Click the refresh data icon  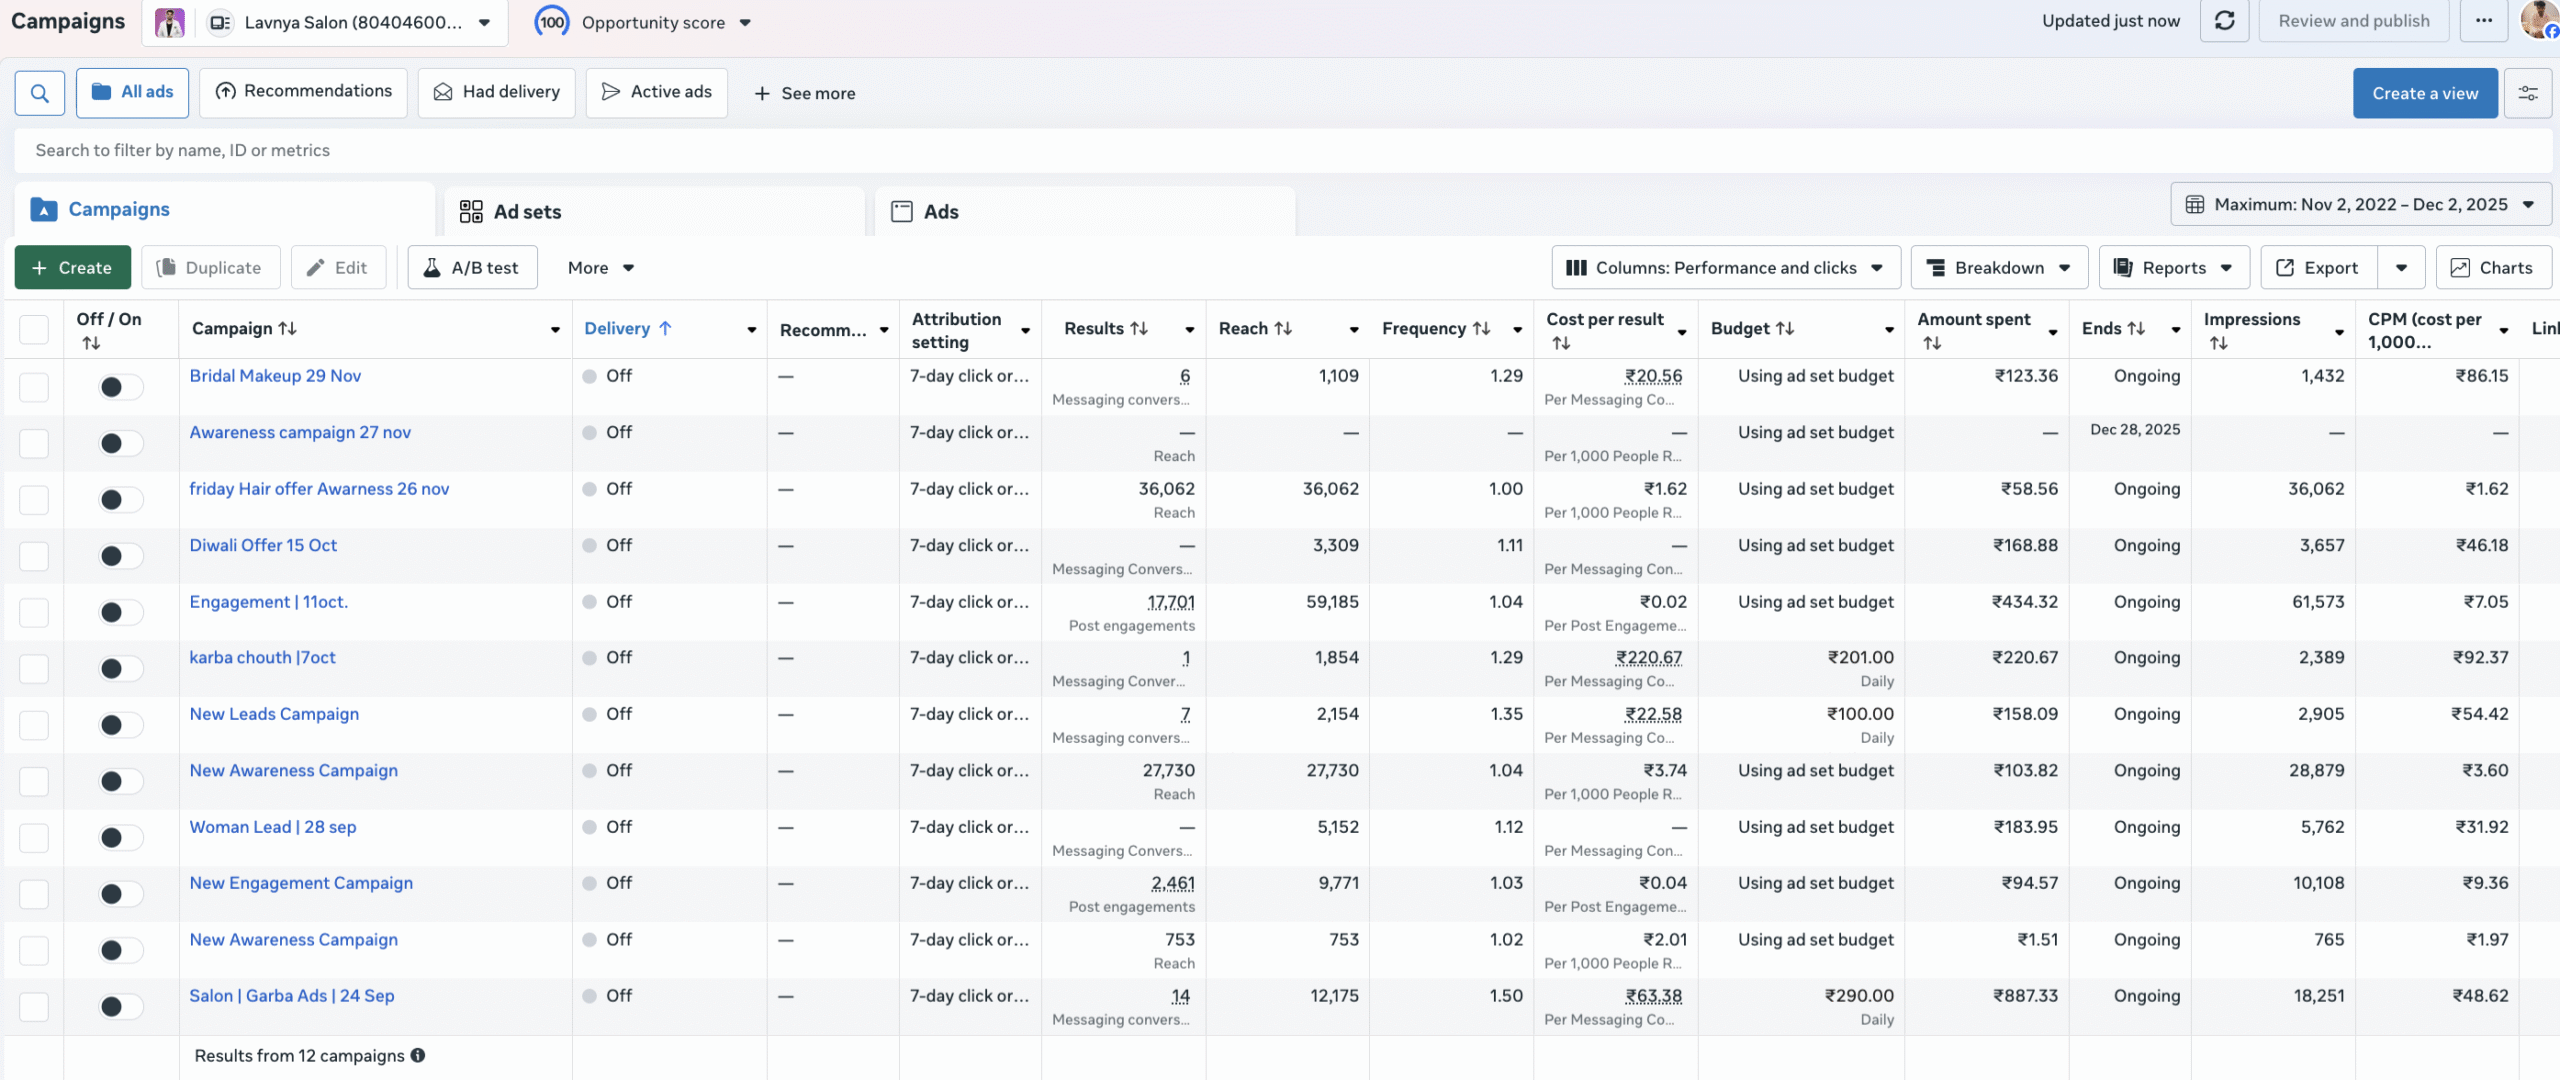pyautogui.click(x=2224, y=21)
